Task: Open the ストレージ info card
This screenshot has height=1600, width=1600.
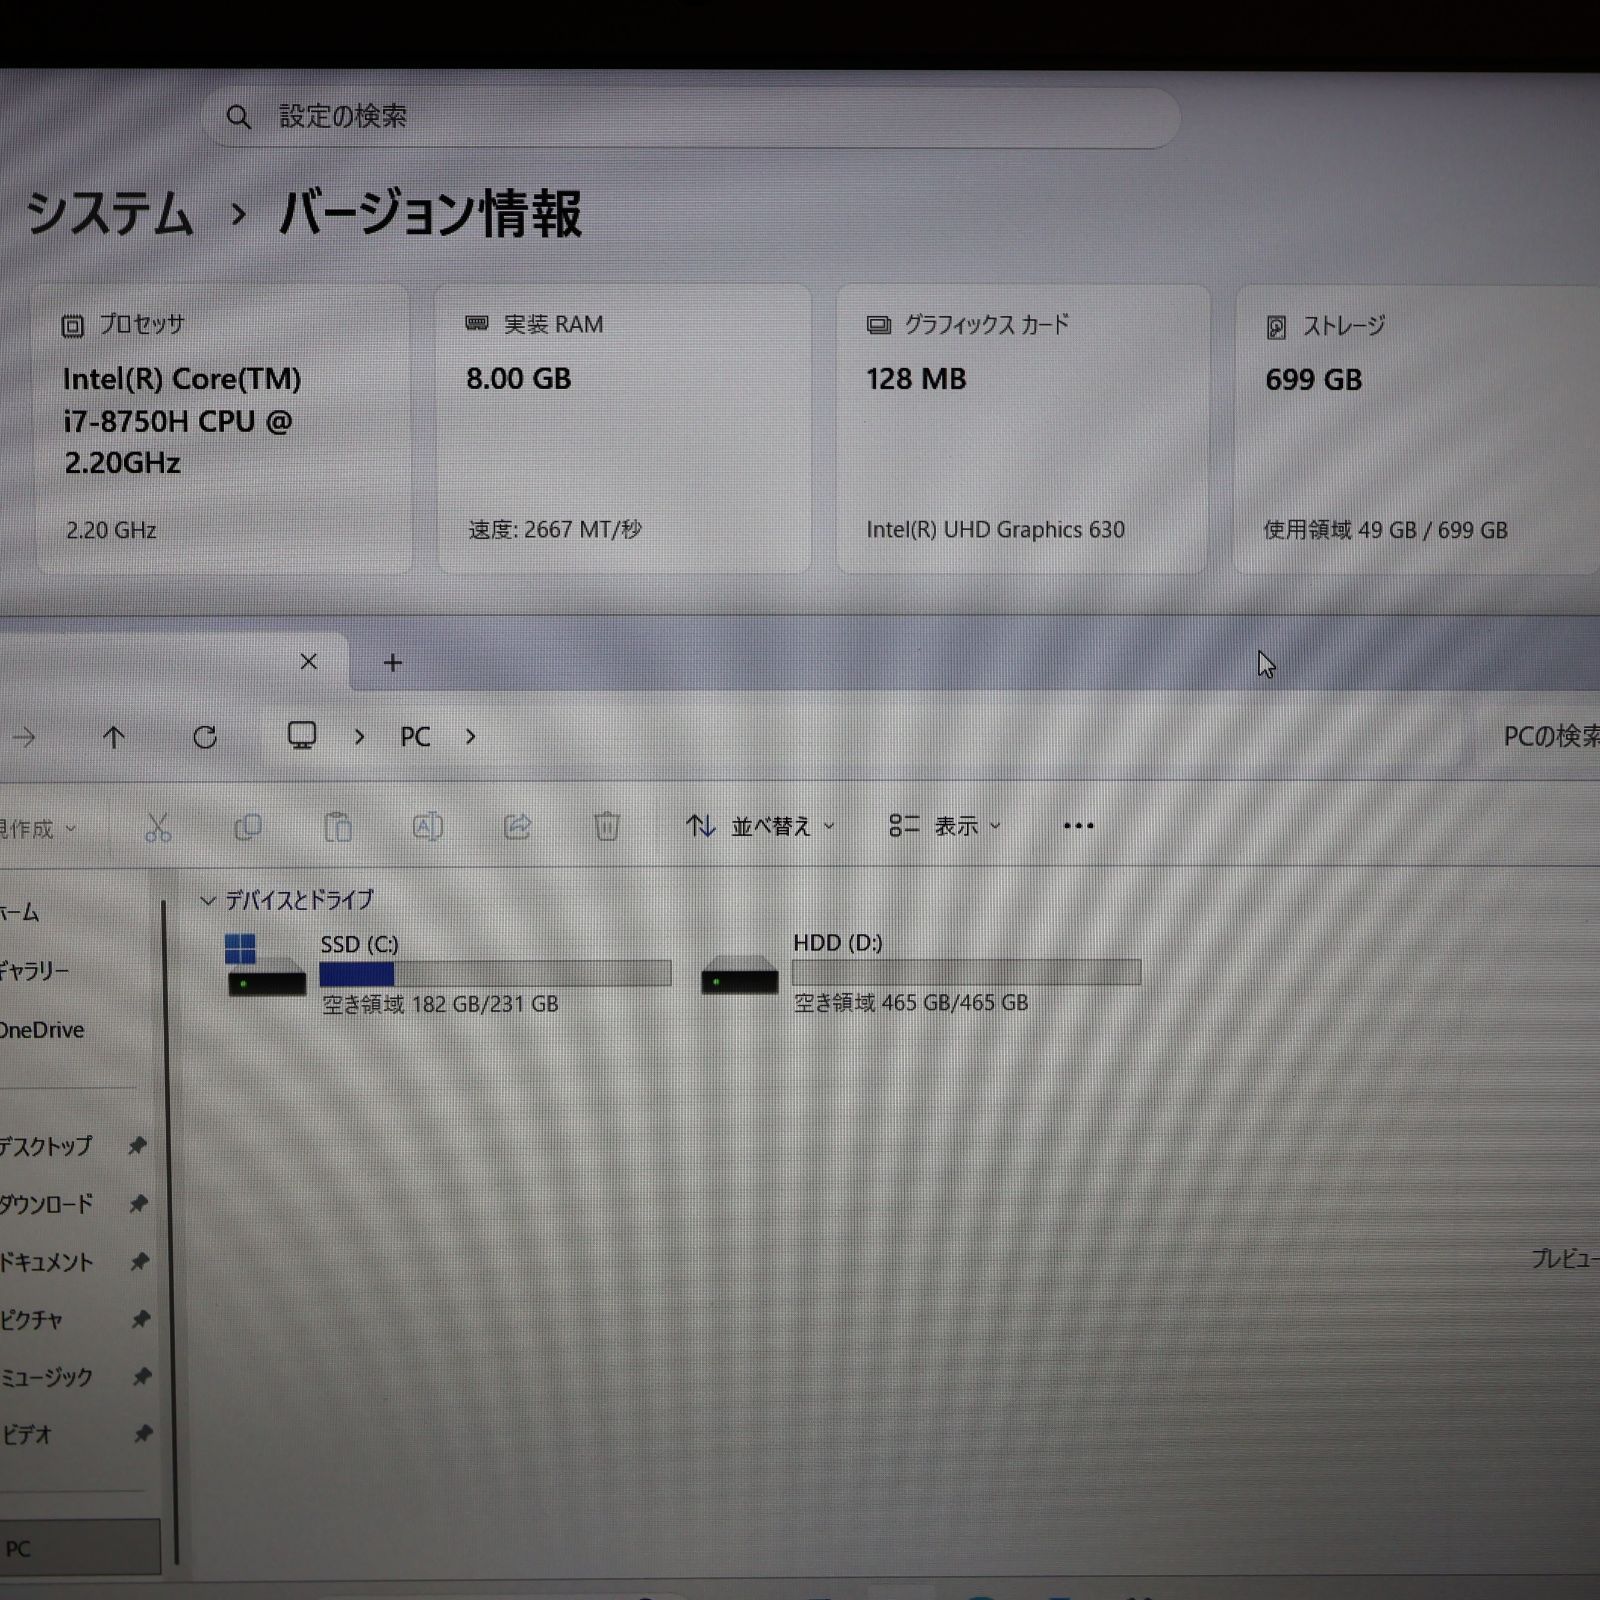Action: coord(1417,429)
